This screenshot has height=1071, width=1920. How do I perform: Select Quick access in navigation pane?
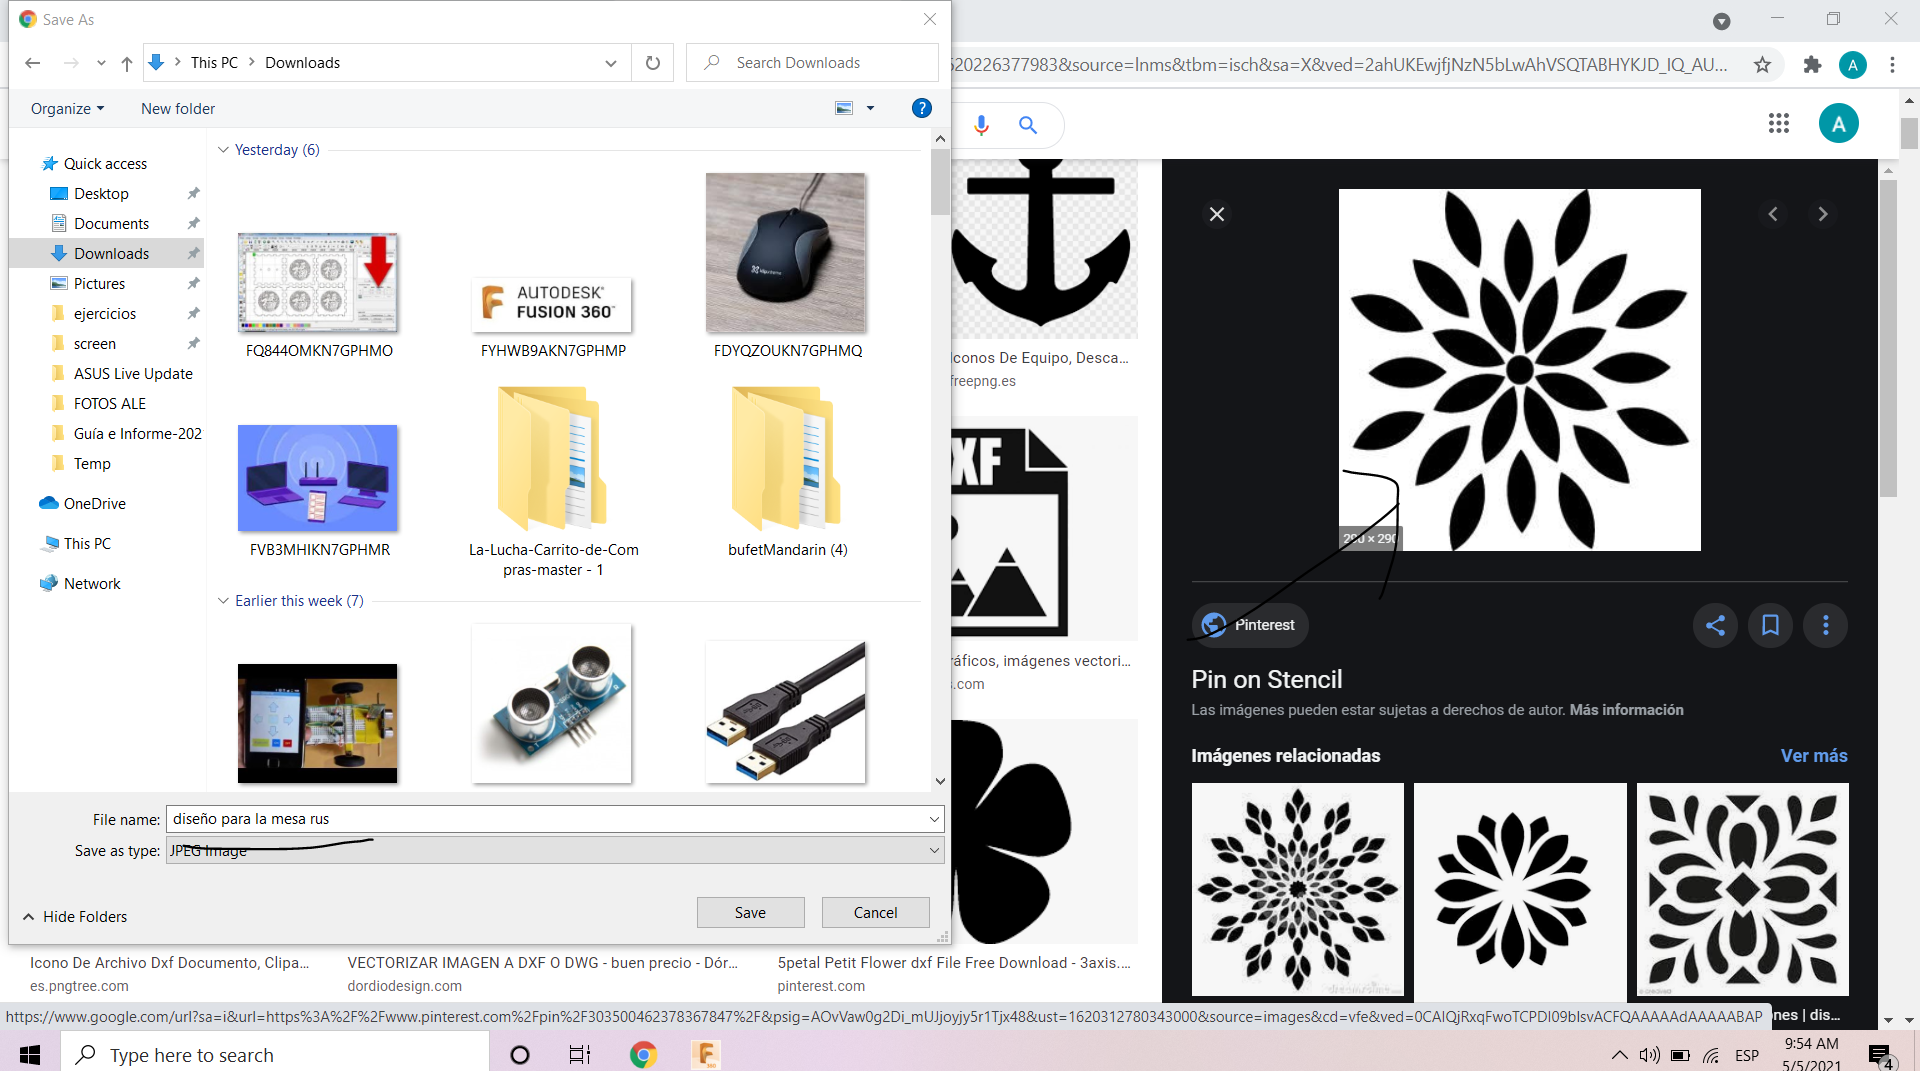[105, 163]
